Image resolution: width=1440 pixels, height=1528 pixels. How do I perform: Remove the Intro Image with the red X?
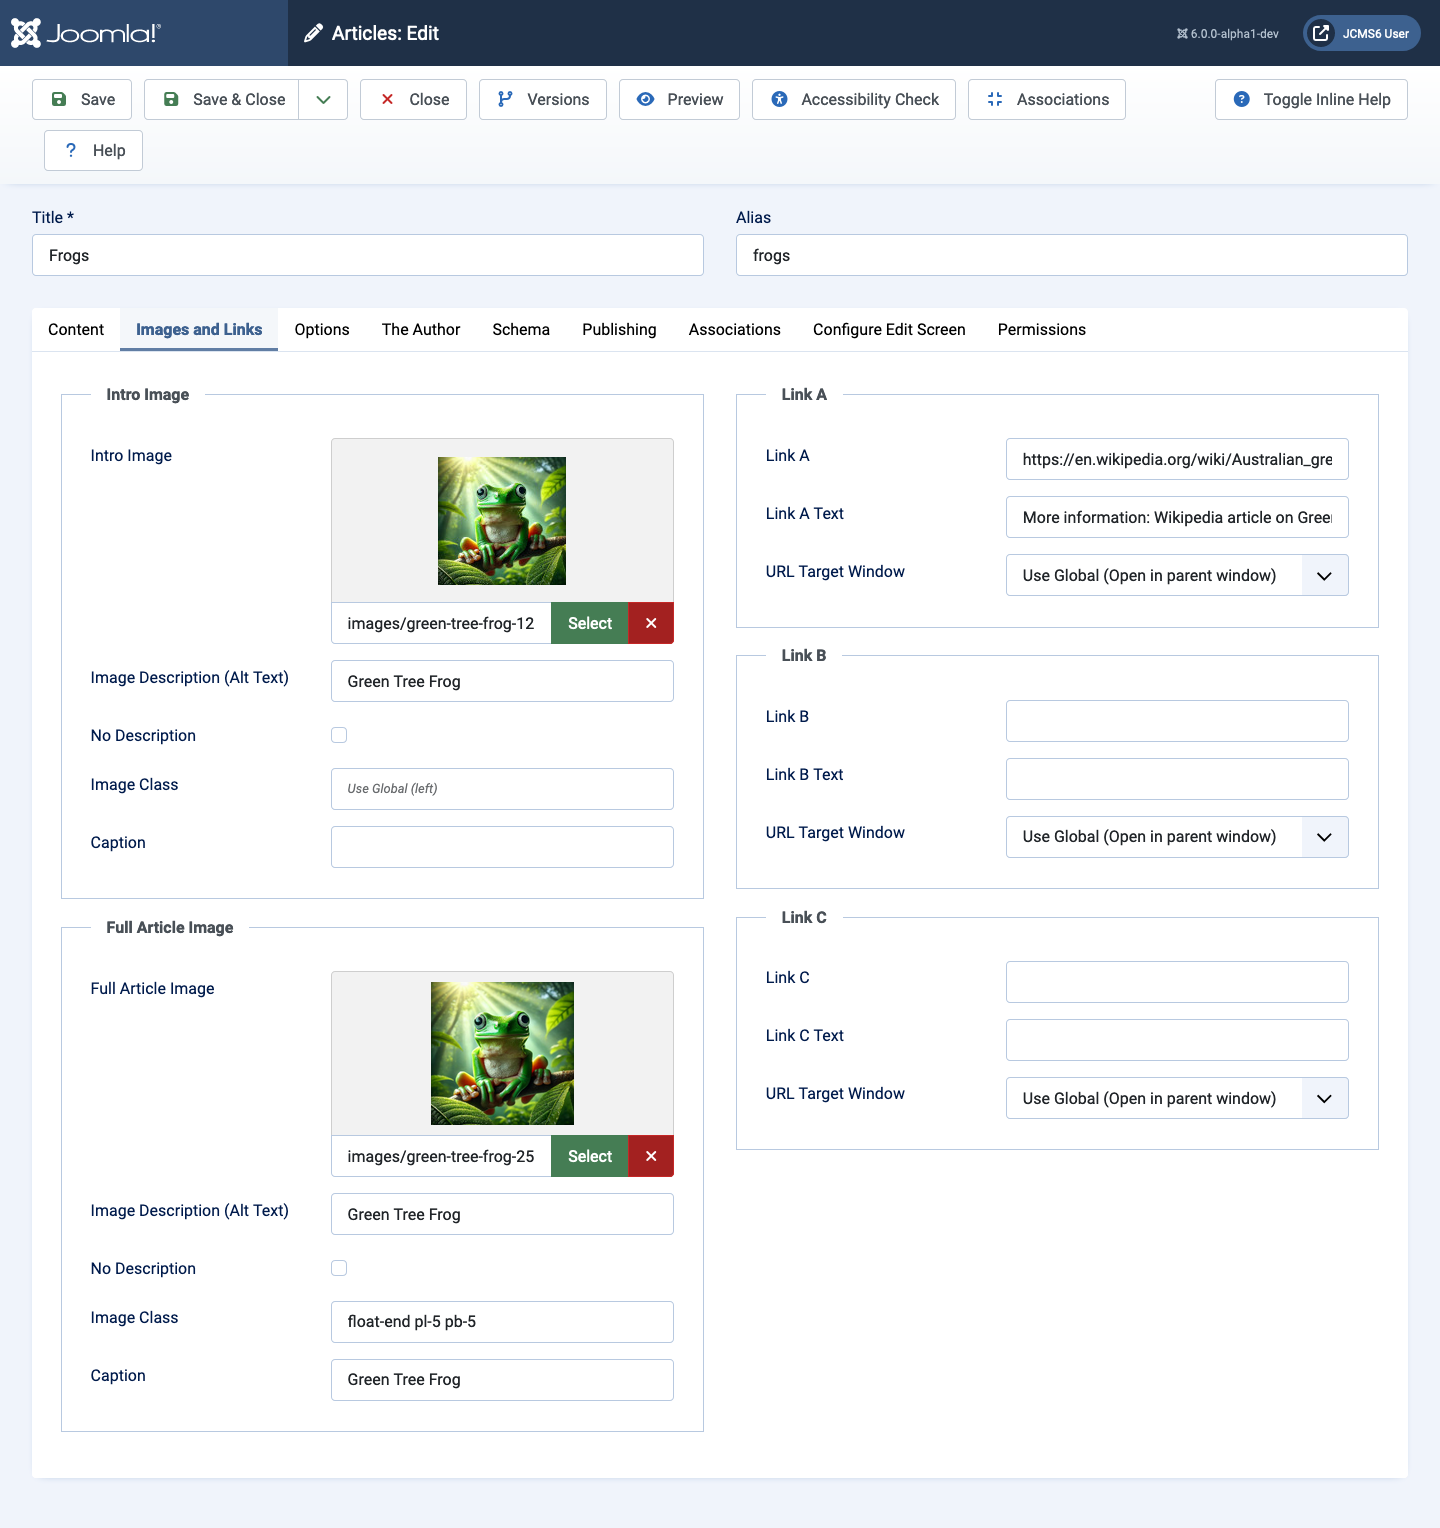click(650, 622)
